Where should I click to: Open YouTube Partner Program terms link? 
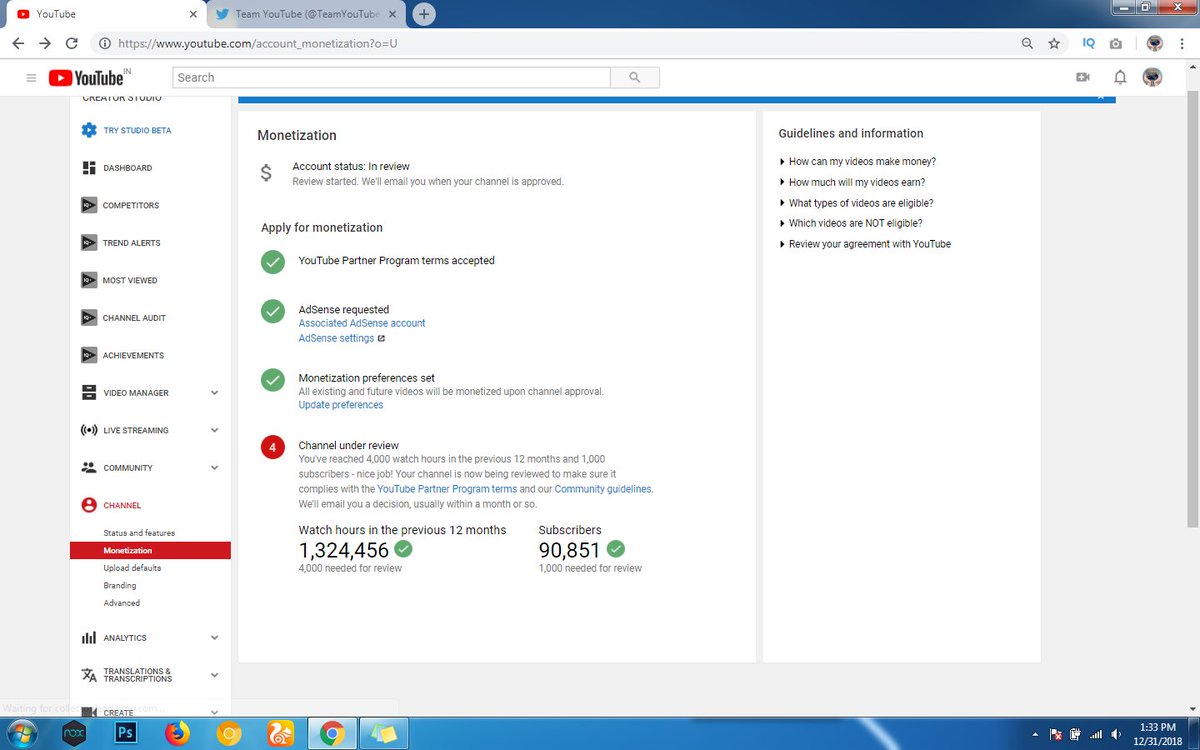pyautogui.click(x=447, y=489)
